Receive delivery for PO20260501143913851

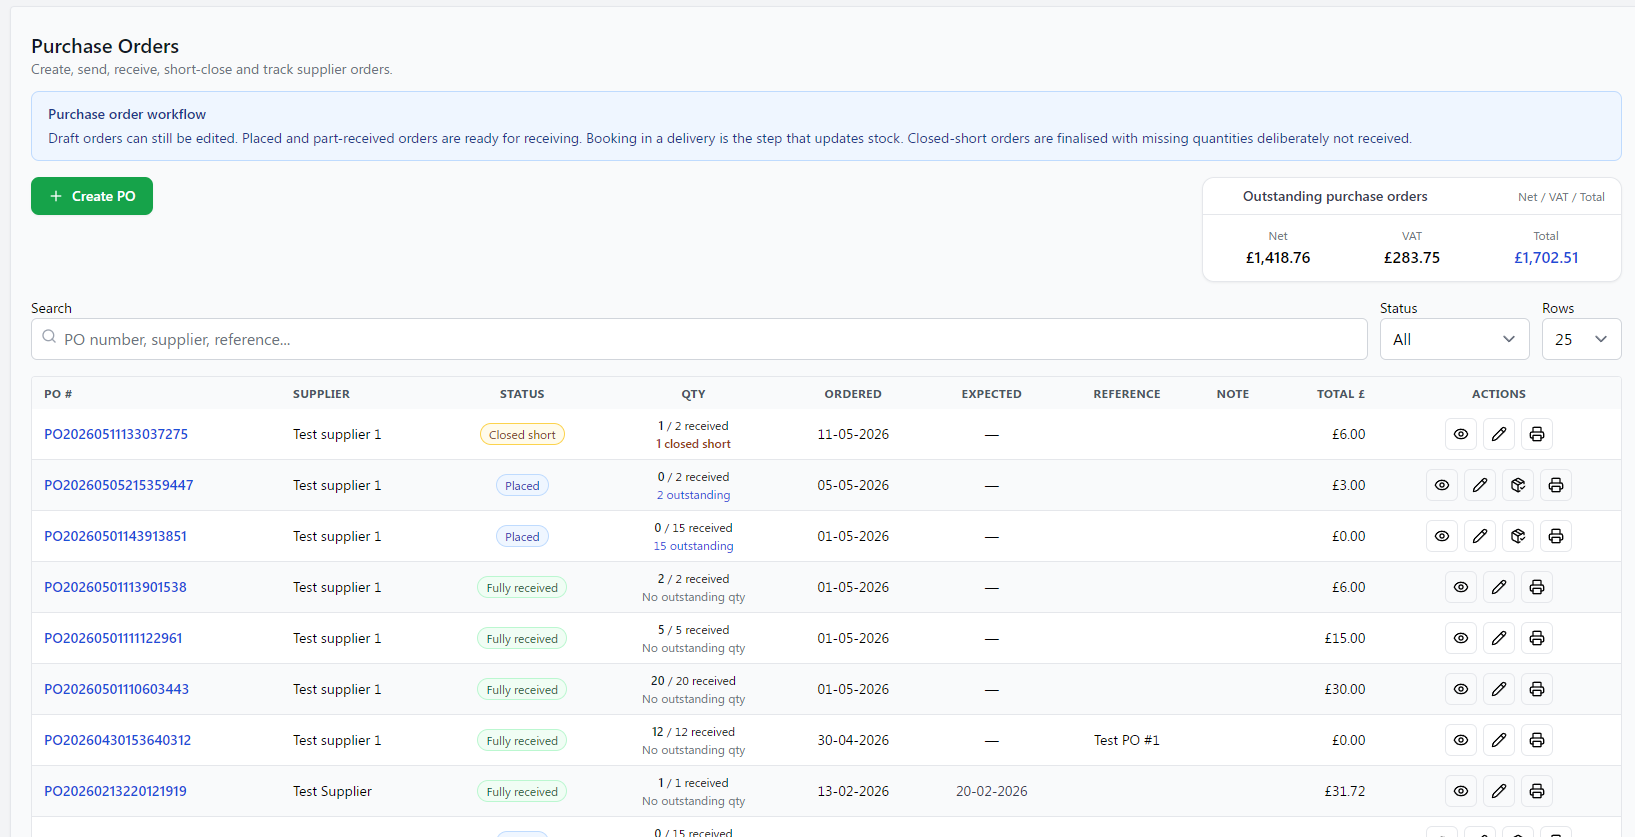pyautogui.click(x=1518, y=536)
